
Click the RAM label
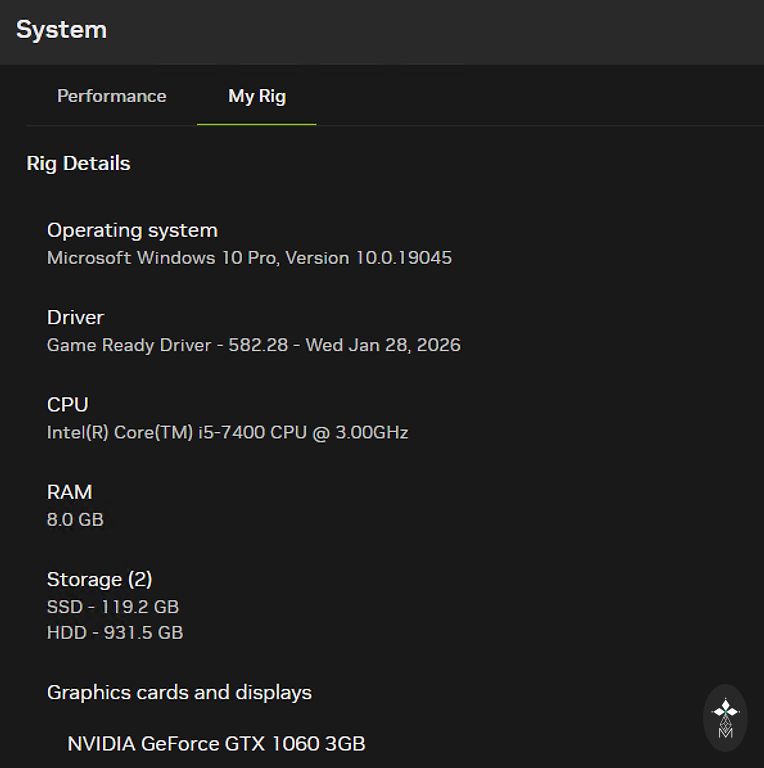(69, 492)
